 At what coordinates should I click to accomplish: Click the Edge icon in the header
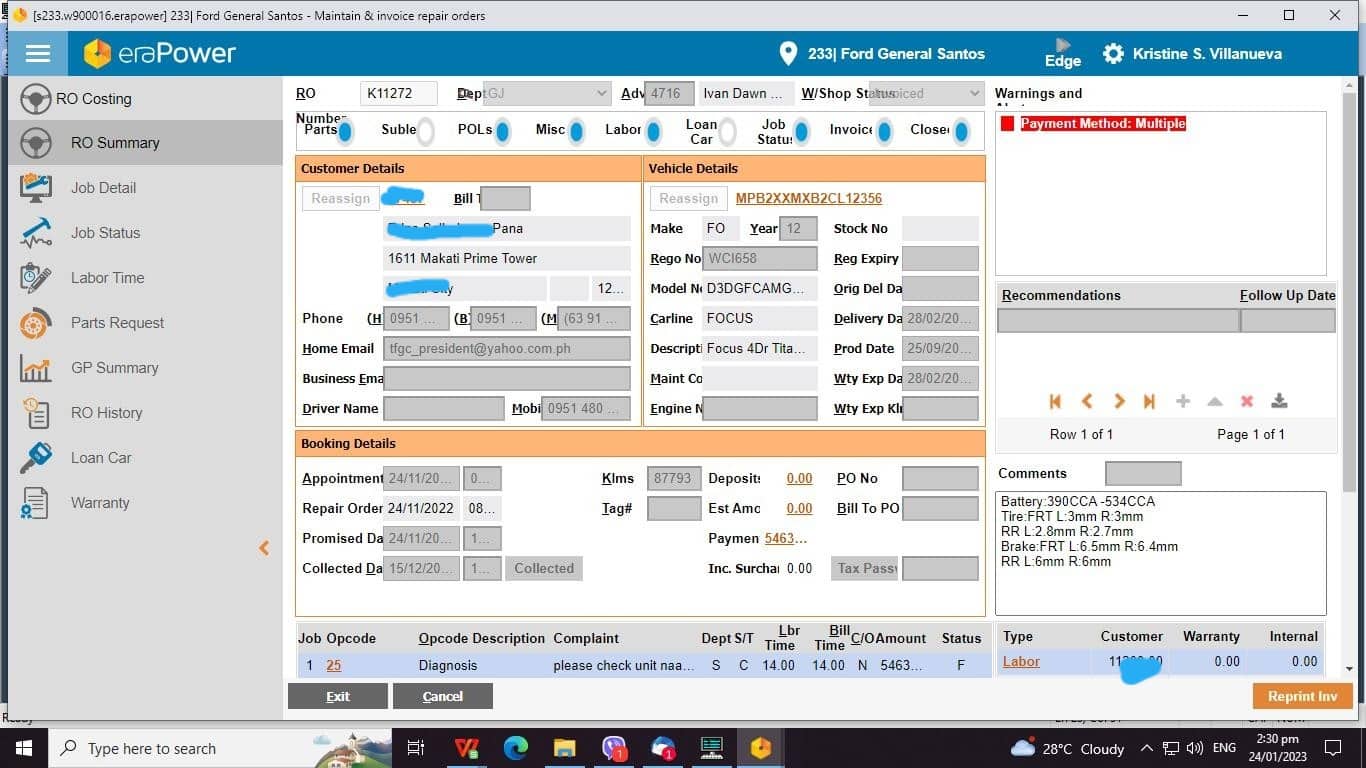pyautogui.click(x=1062, y=54)
